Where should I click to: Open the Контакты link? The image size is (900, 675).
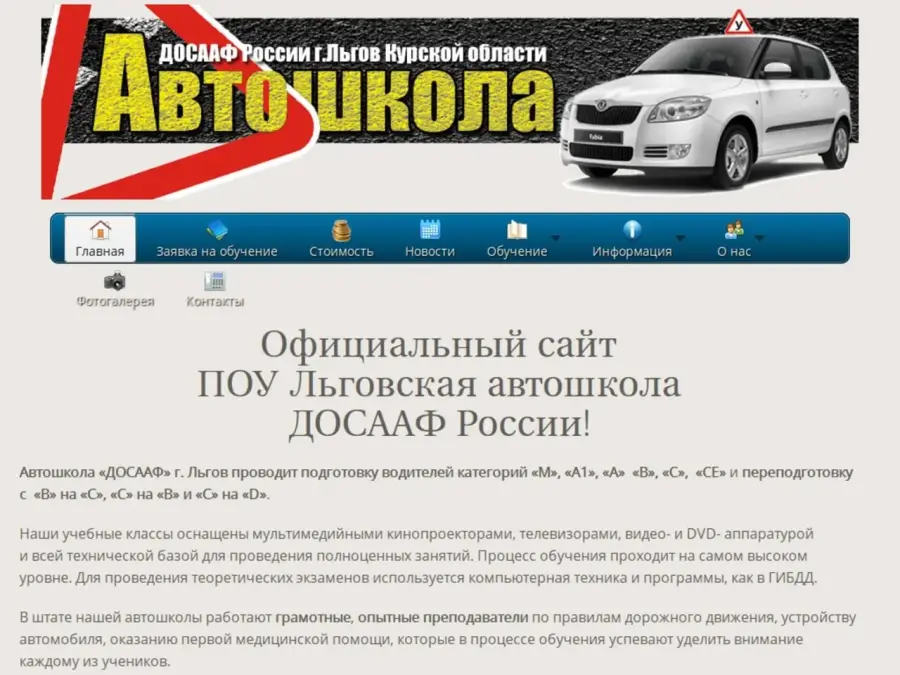215,301
